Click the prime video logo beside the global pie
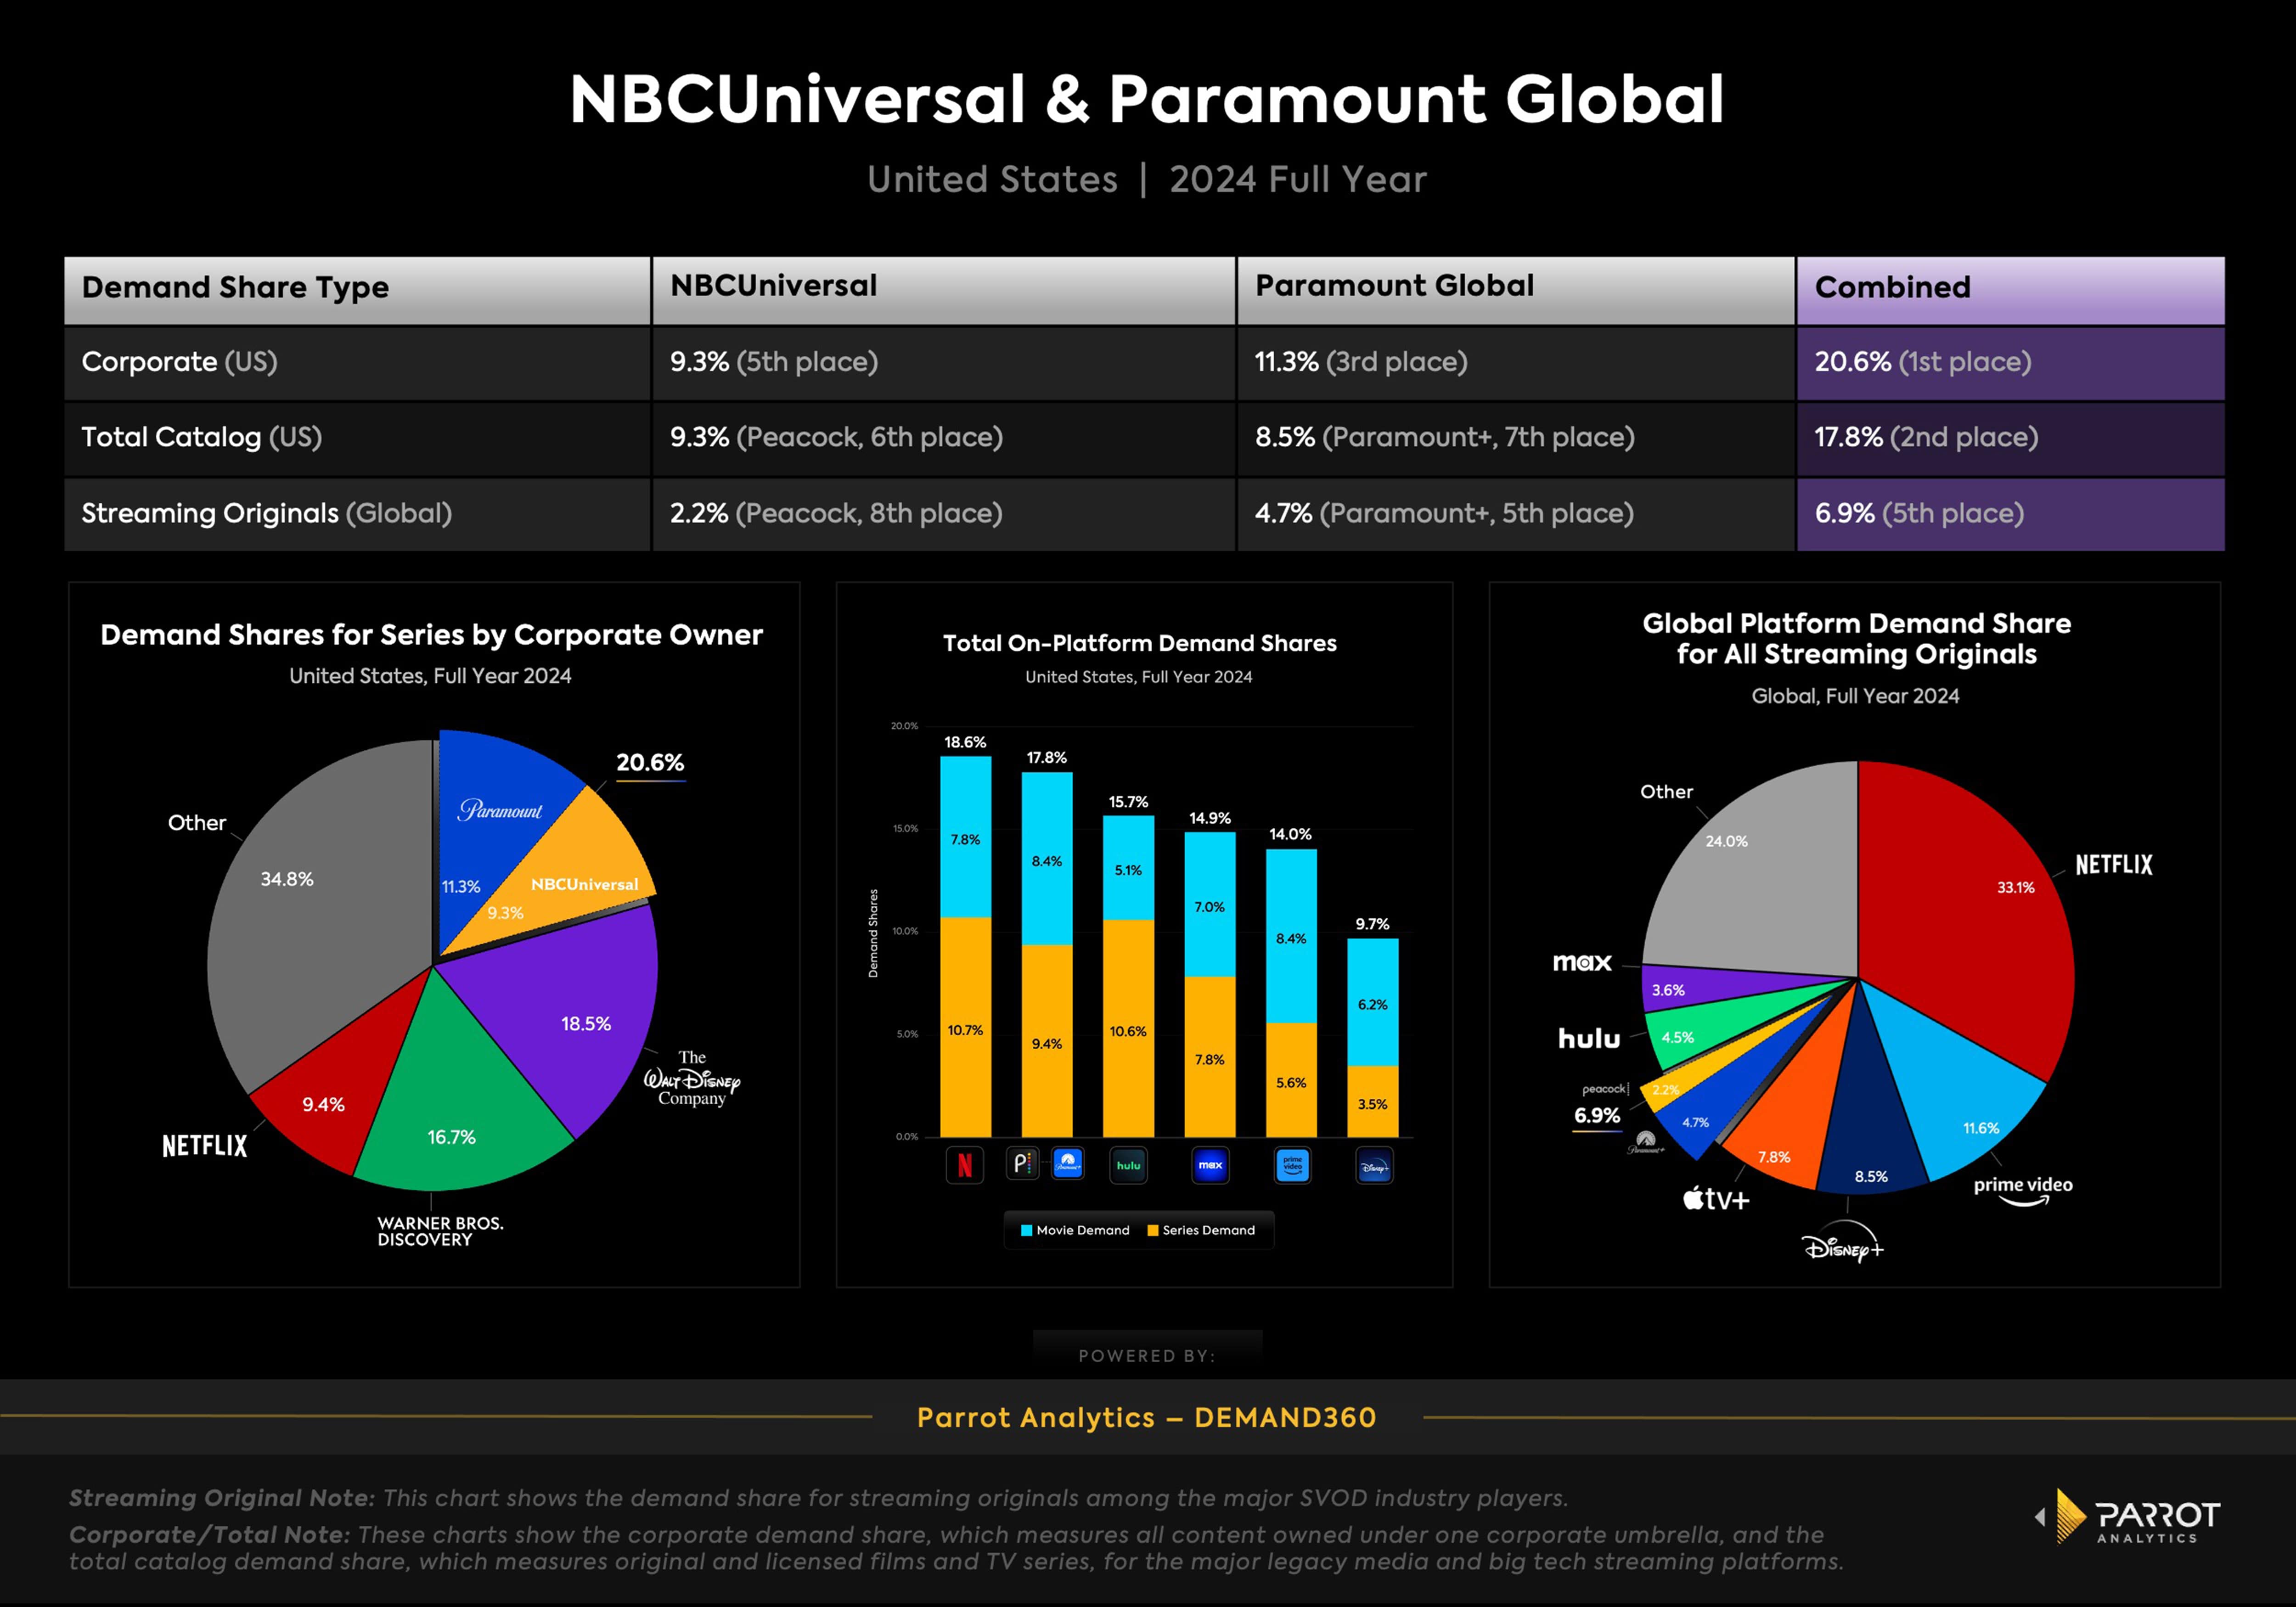Viewport: 2296px width, 1607px height. point(2023,1191)
